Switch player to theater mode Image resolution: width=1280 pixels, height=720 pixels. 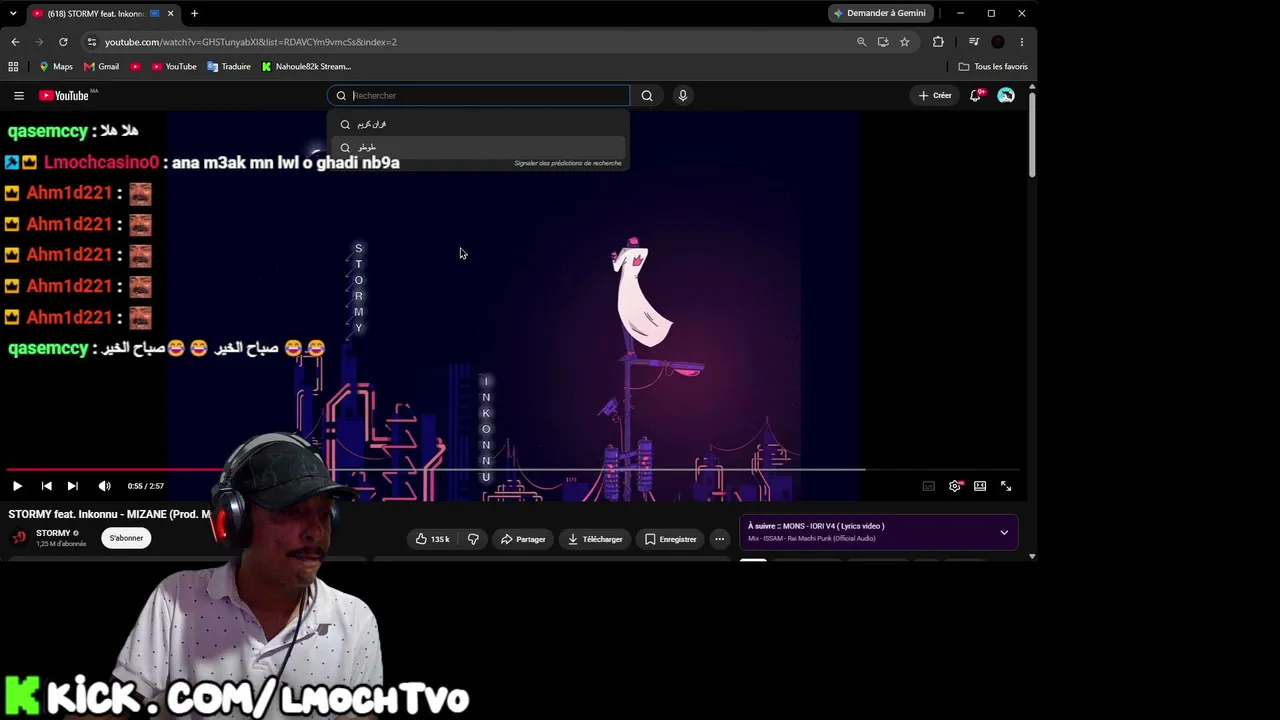point(980,486)
